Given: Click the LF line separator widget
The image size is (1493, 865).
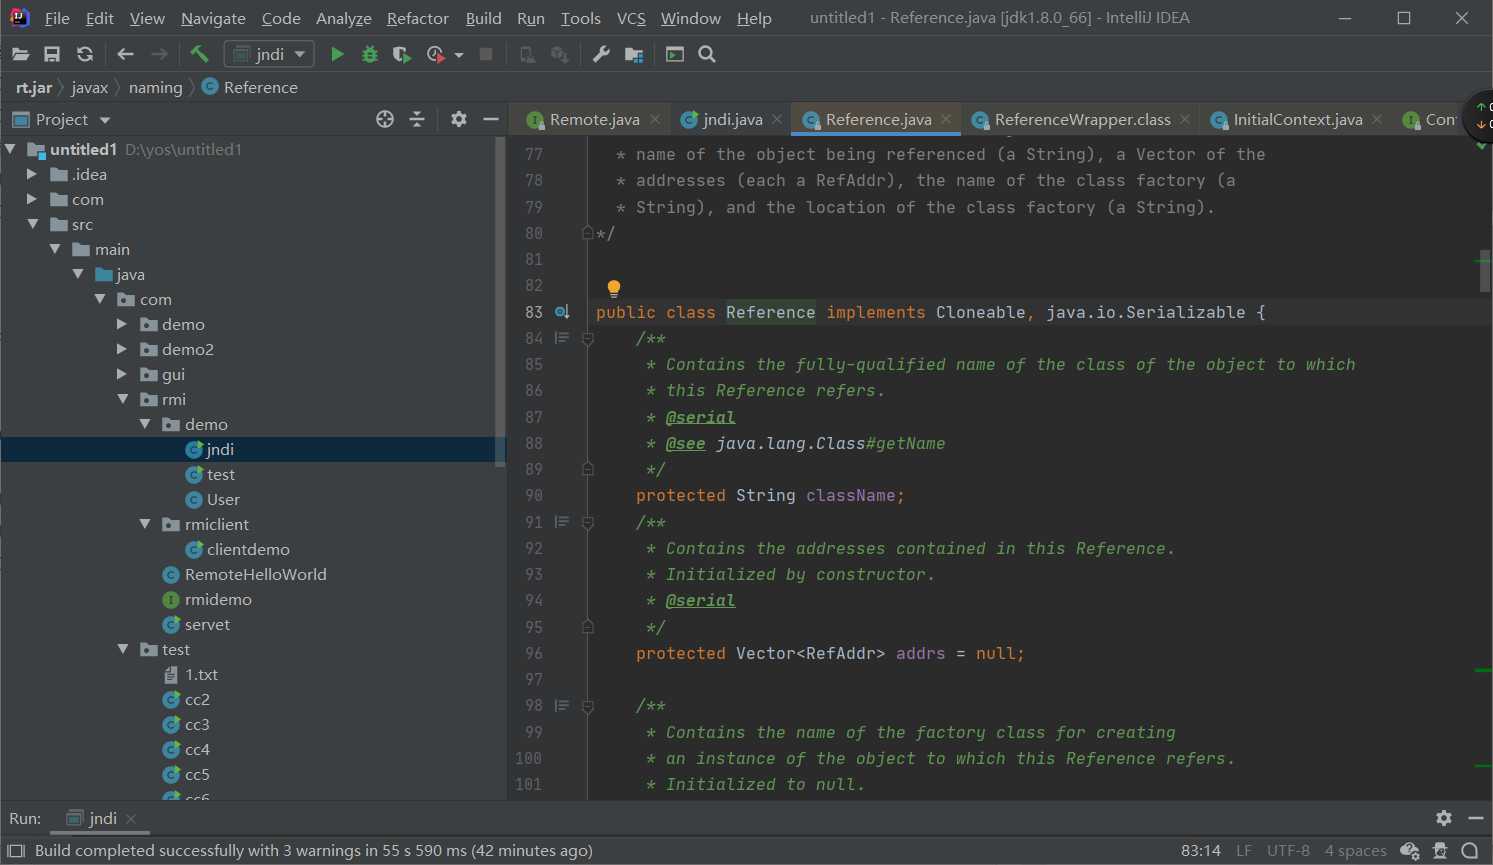Looking at the screenshot, I should 1244,851.
